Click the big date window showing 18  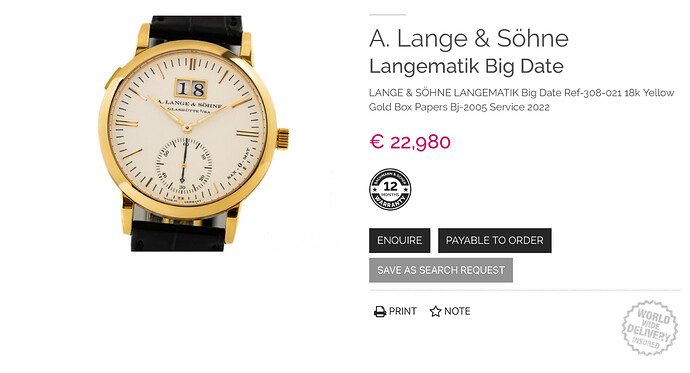[x=191, y=89]
